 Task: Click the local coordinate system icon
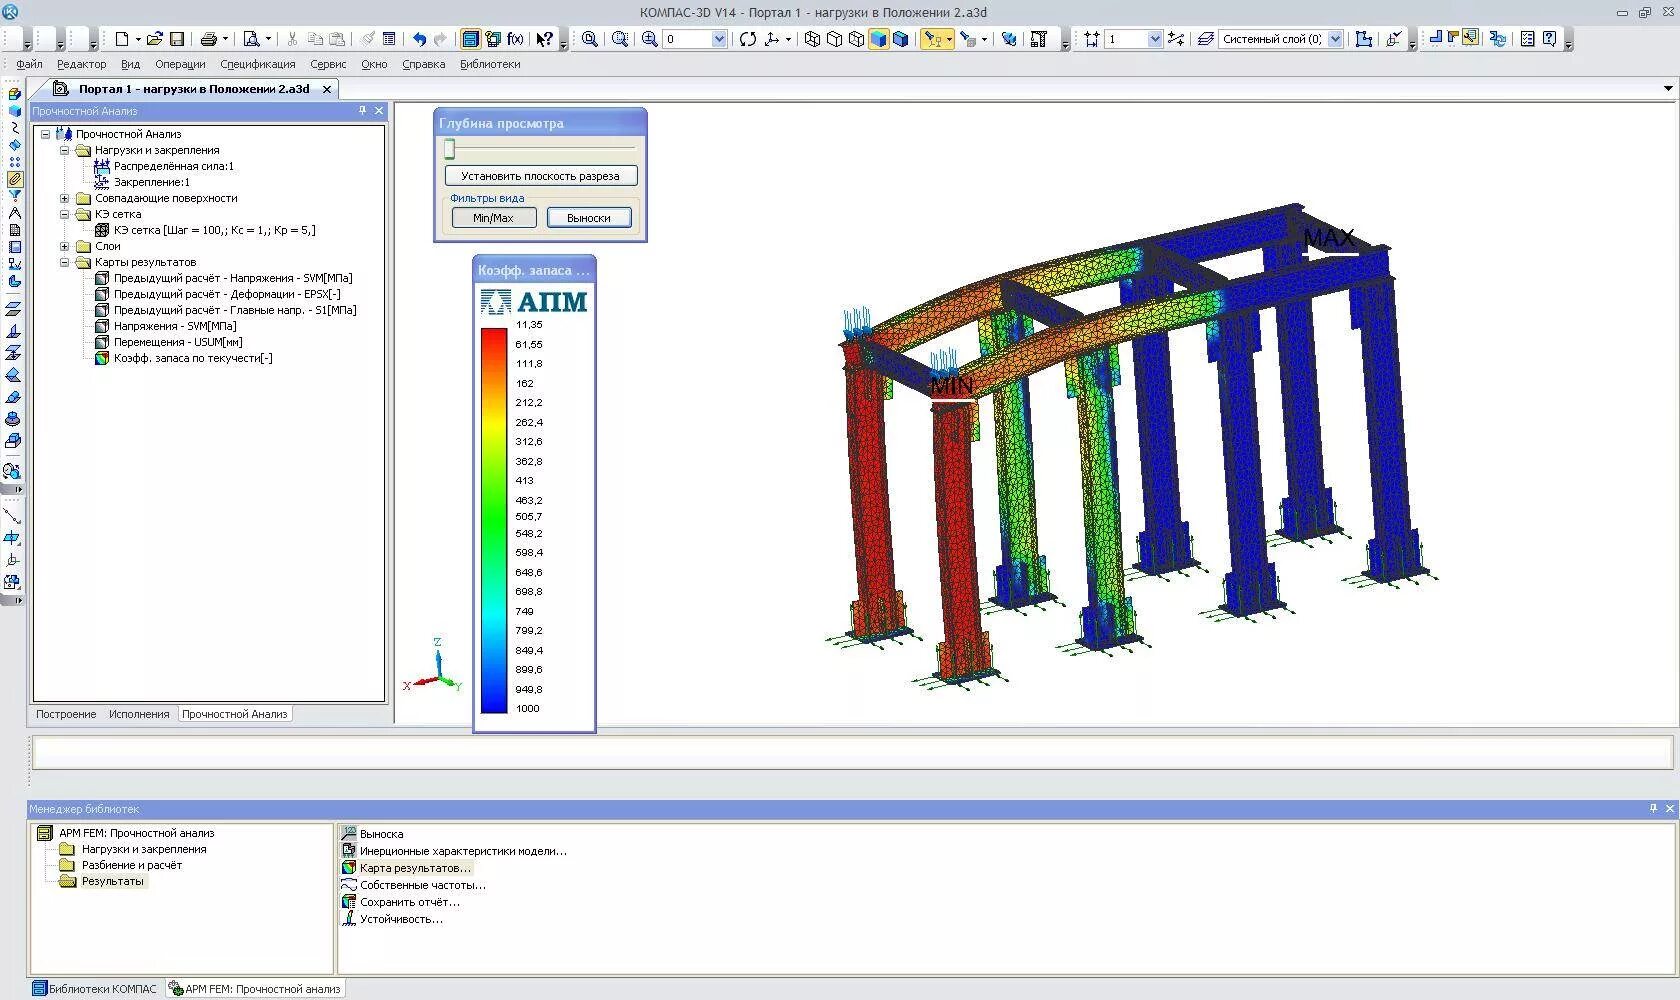(772, 39)
